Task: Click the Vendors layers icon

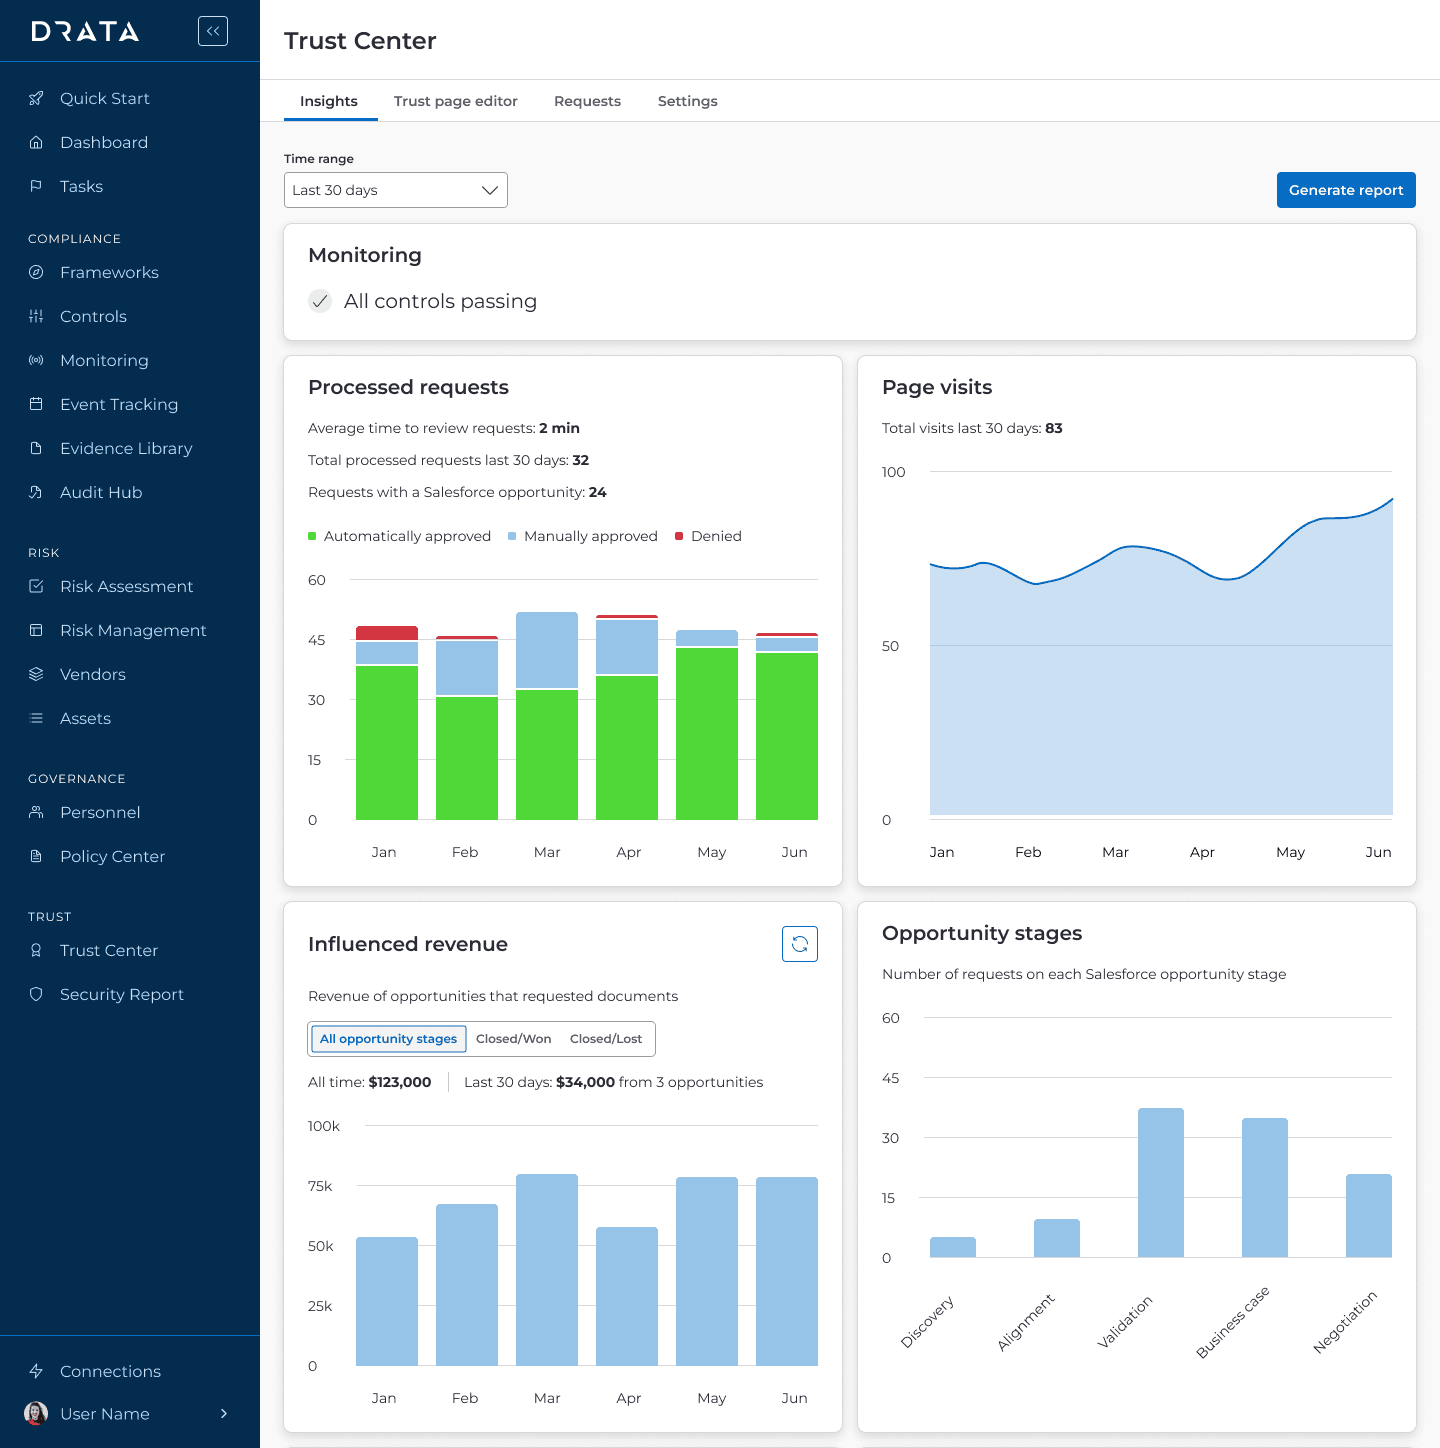Action: 36,674
